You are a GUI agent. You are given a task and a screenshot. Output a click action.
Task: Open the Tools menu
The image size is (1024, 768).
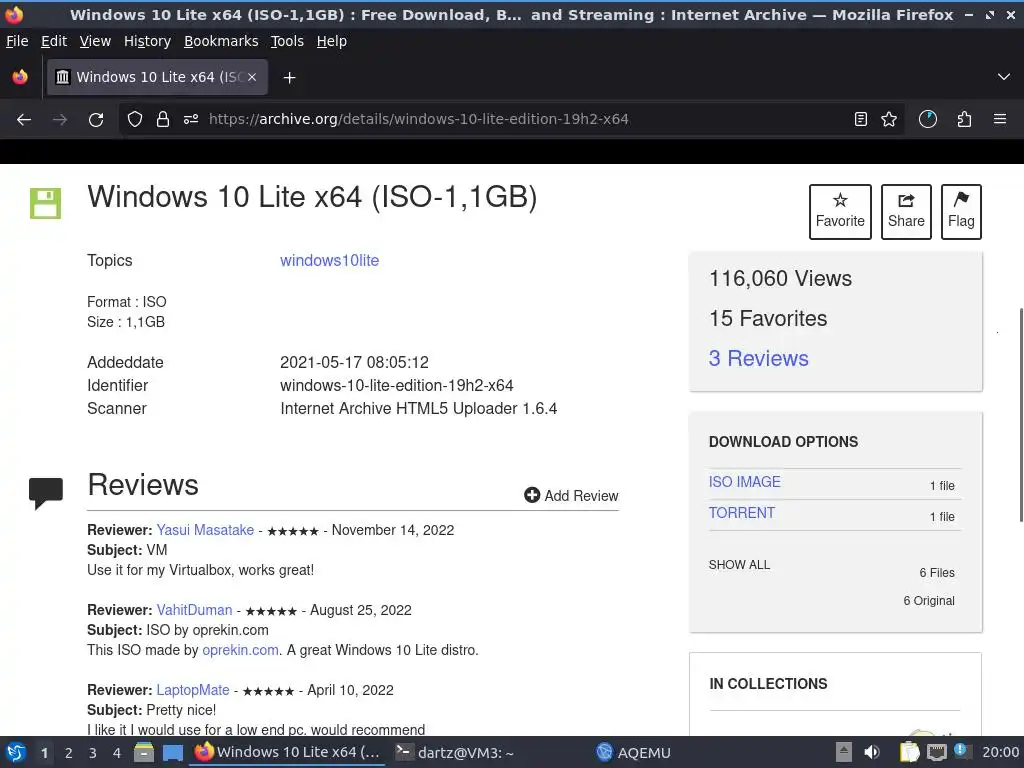point(287,41)
